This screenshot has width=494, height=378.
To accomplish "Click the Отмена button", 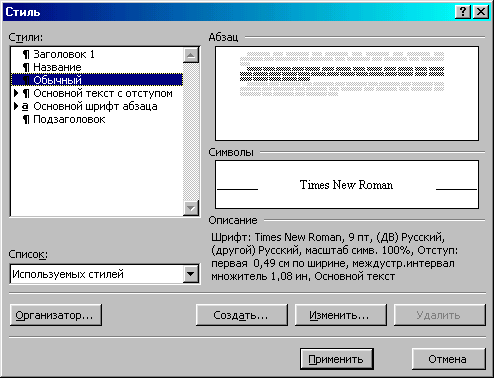I will tap(449, 359).
